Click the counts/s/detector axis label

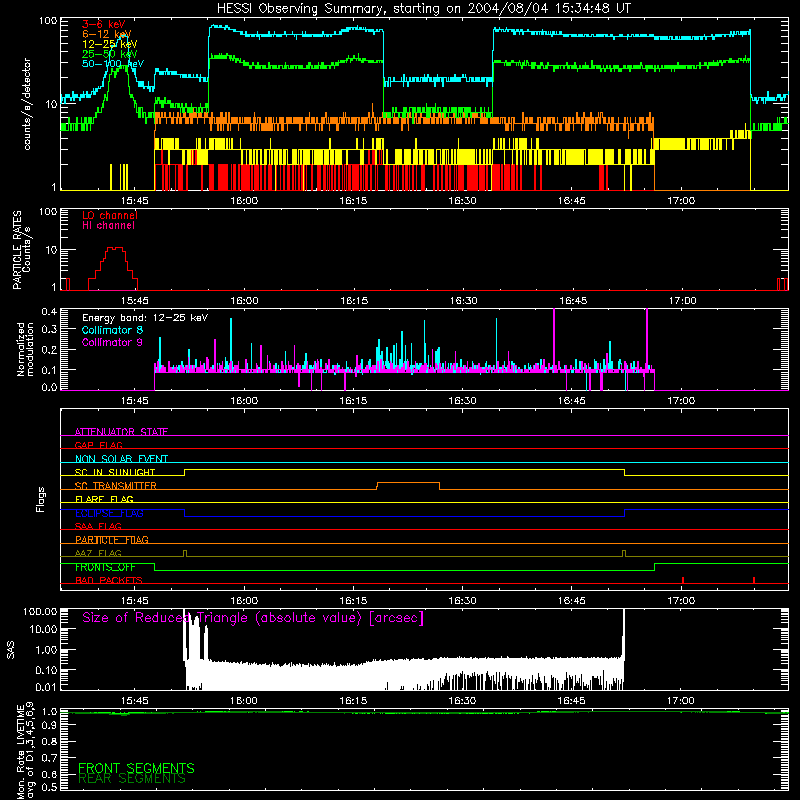27,104
